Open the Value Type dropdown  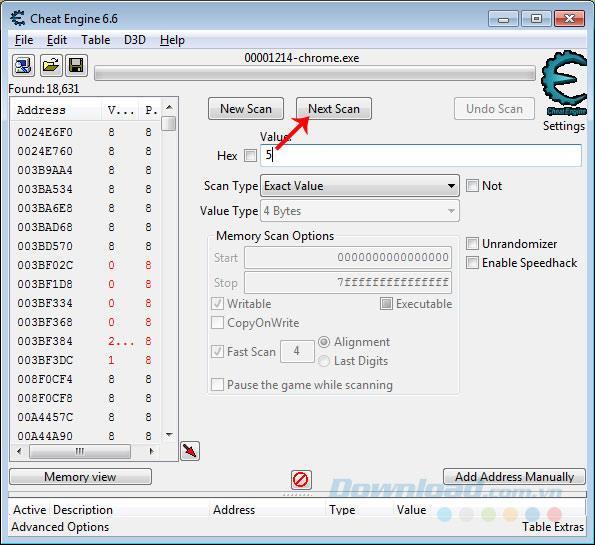coord(360,211)
